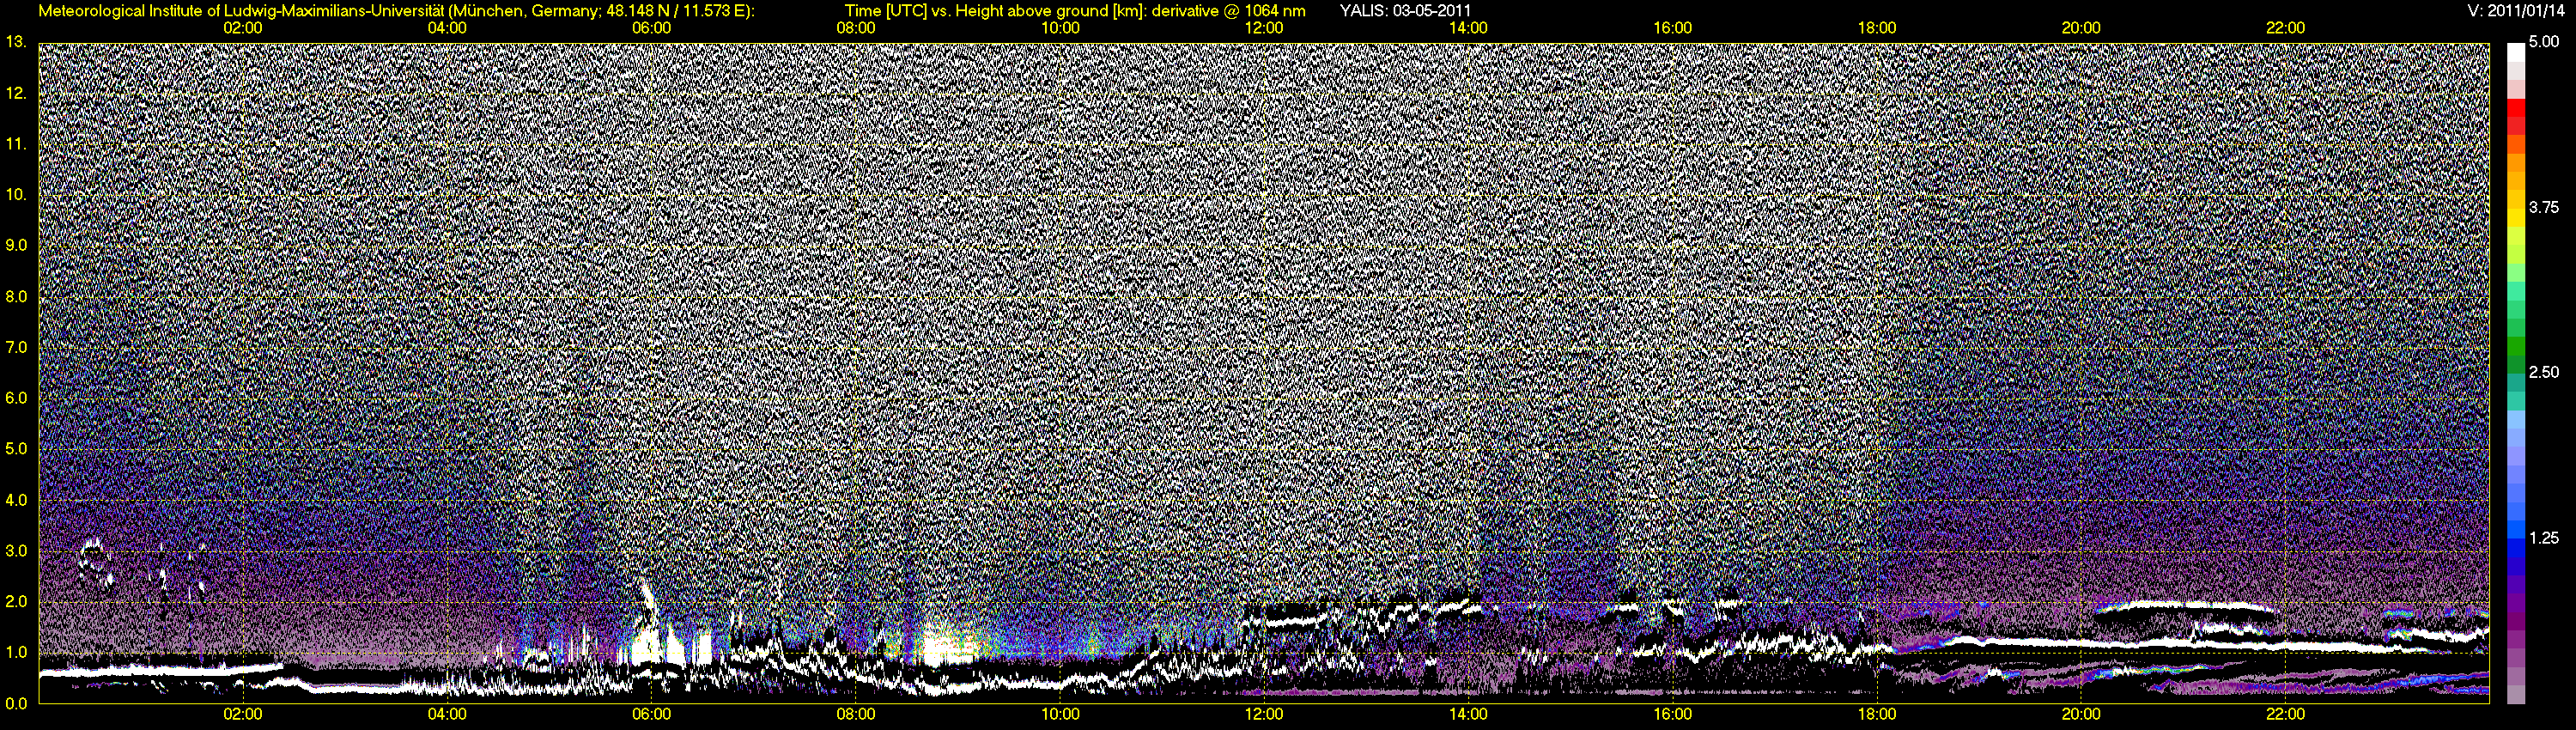Screen dimensions: 2576x730
Task: Select the 14:00 label on the bottom time axis
Action: 1468,714
